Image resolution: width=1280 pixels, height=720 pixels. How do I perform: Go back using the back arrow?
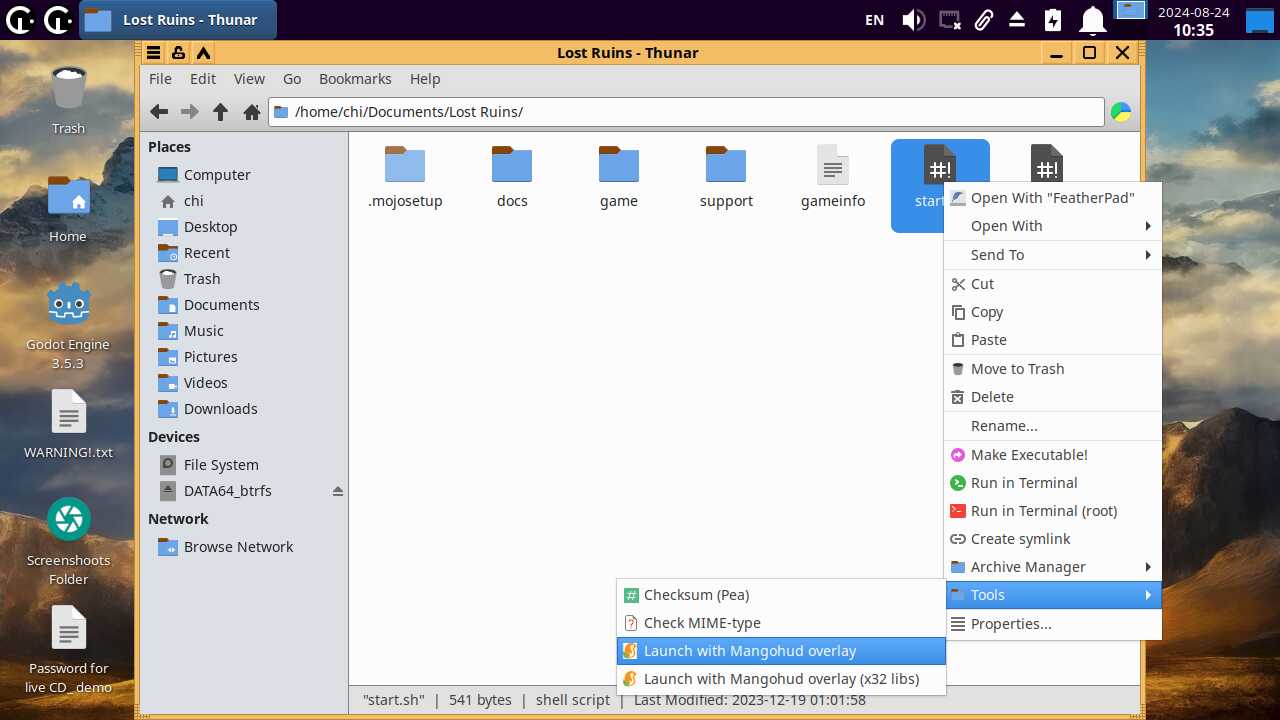click(x=159, y=112)
